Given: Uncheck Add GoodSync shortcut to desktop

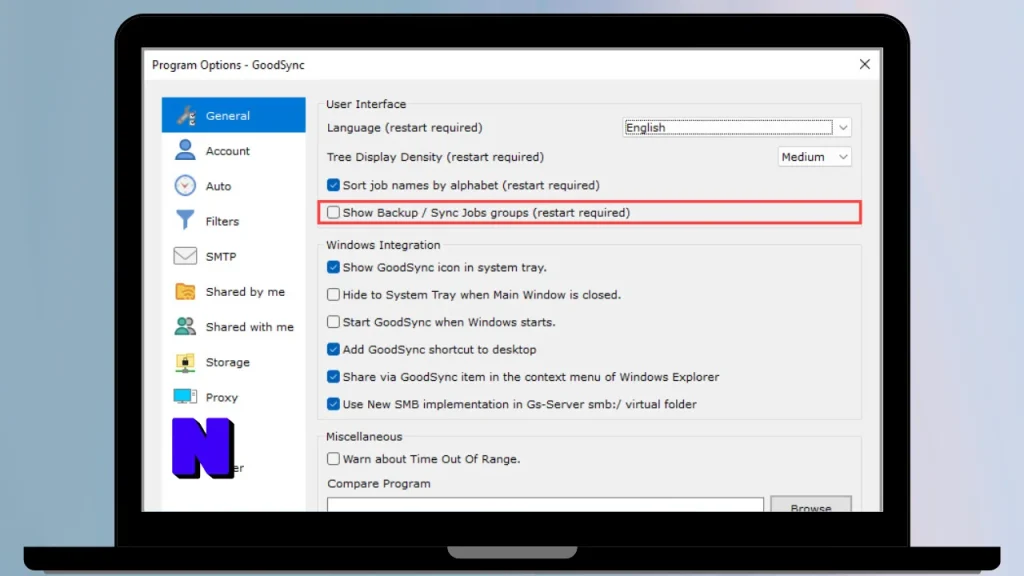Looking at the screenshot, I should [333, 349].
